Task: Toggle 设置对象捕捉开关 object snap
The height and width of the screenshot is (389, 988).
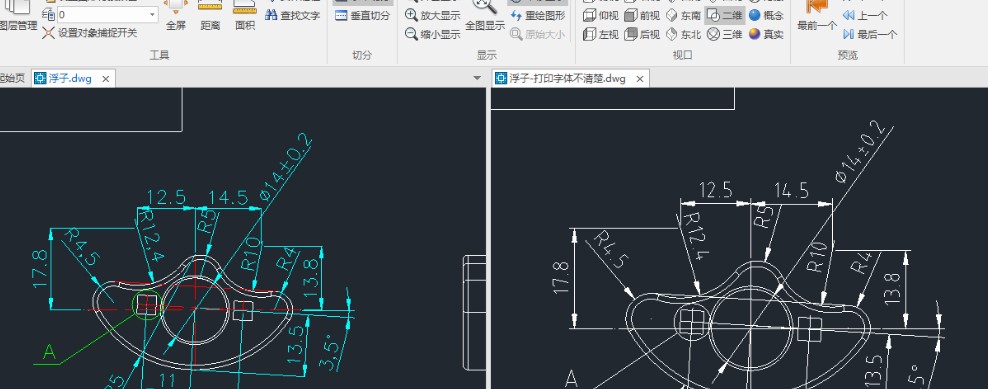Action: [x=89, y=33]
